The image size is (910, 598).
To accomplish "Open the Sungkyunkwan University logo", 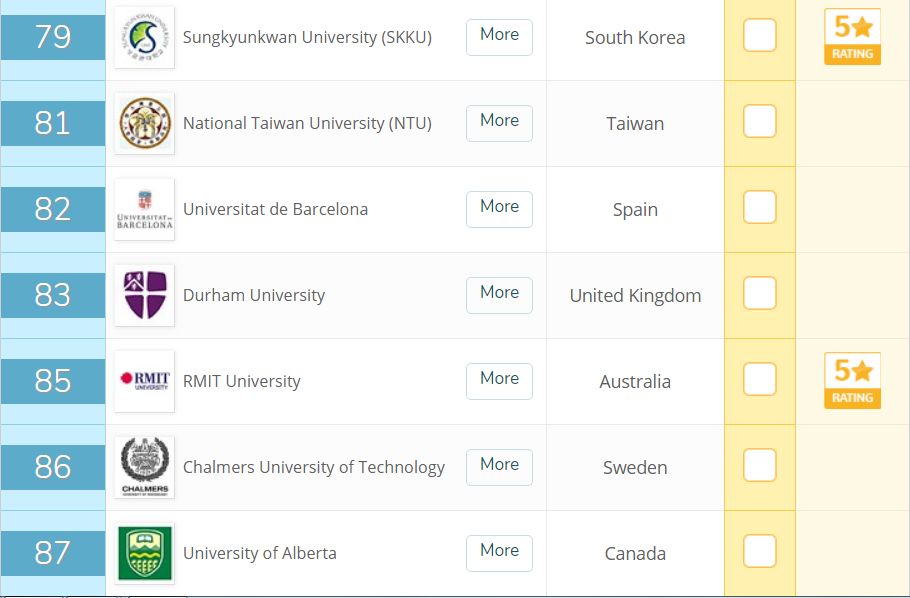I will pyautogui.click(x=145, y=38).
